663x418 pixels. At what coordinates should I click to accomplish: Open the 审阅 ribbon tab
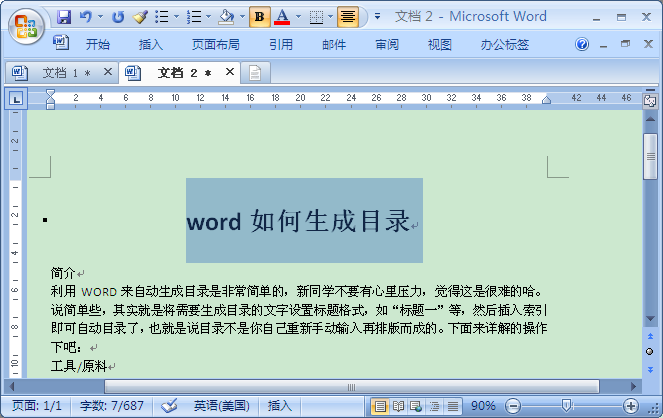tap(387, 44)
